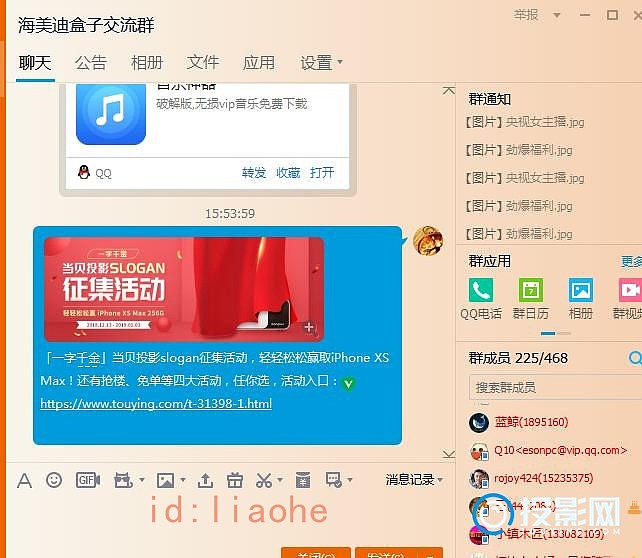Click avatar of member rojoy424

coord(479,479)
